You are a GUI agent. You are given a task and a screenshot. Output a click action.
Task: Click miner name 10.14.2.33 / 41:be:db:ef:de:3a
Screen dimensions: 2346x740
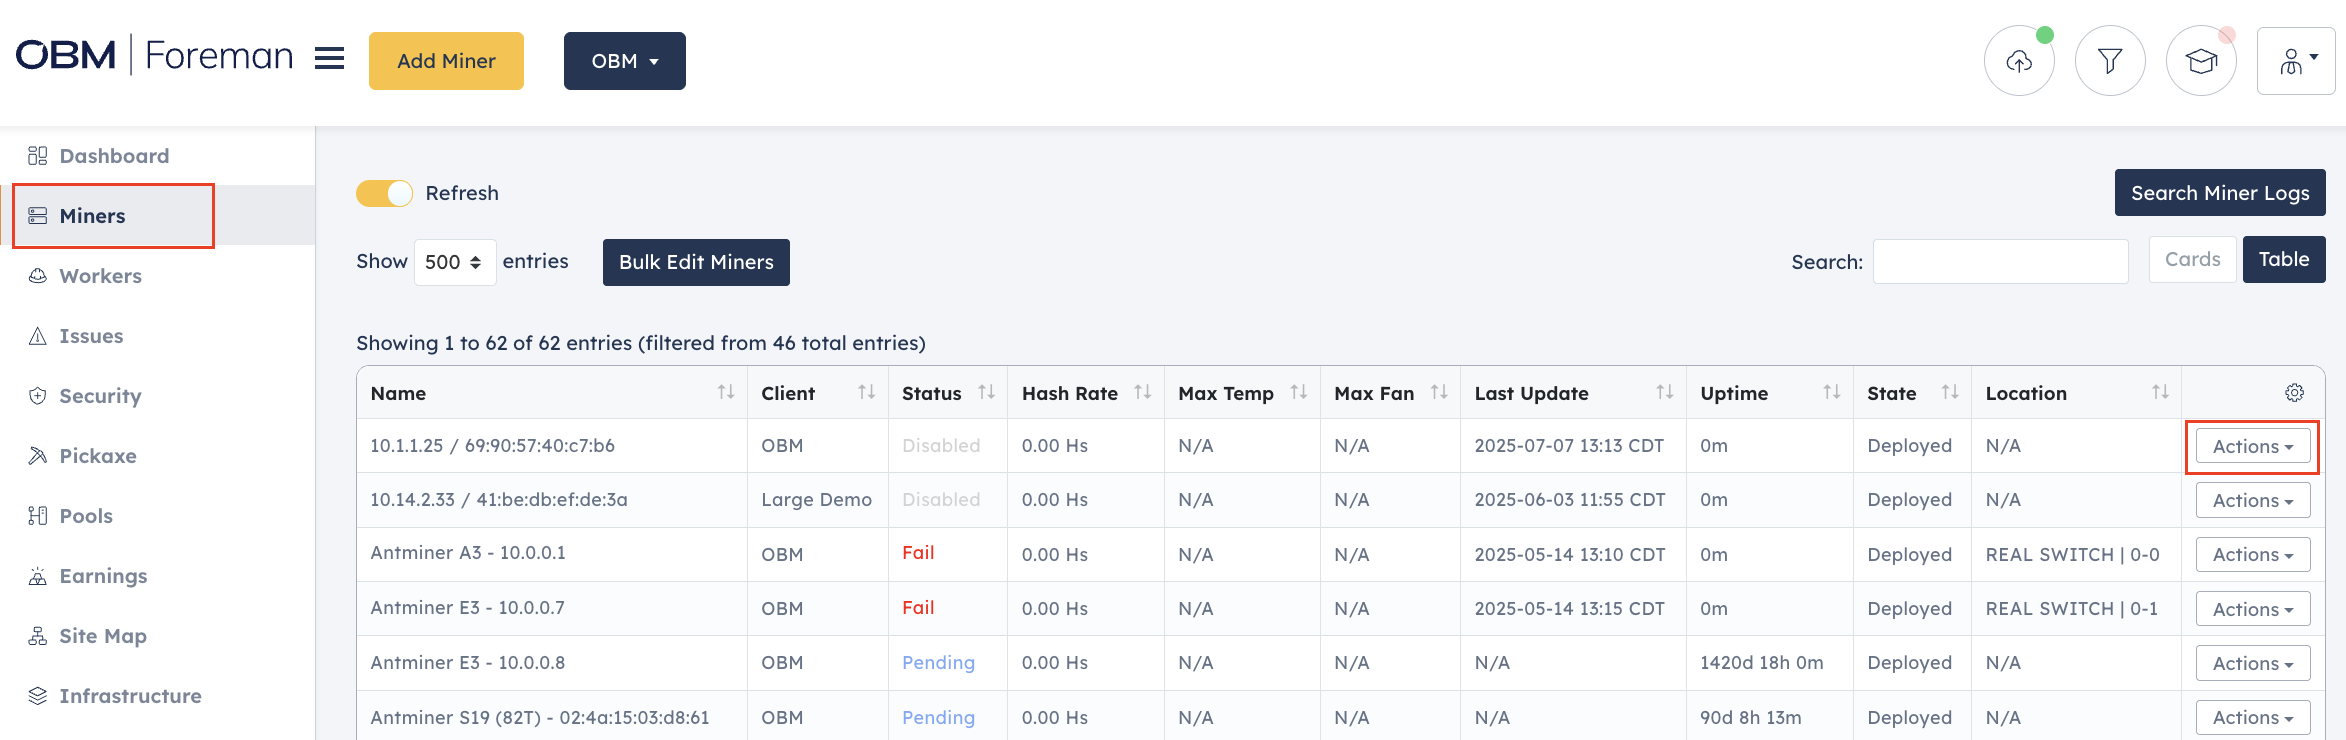click(x=499, y=500)
